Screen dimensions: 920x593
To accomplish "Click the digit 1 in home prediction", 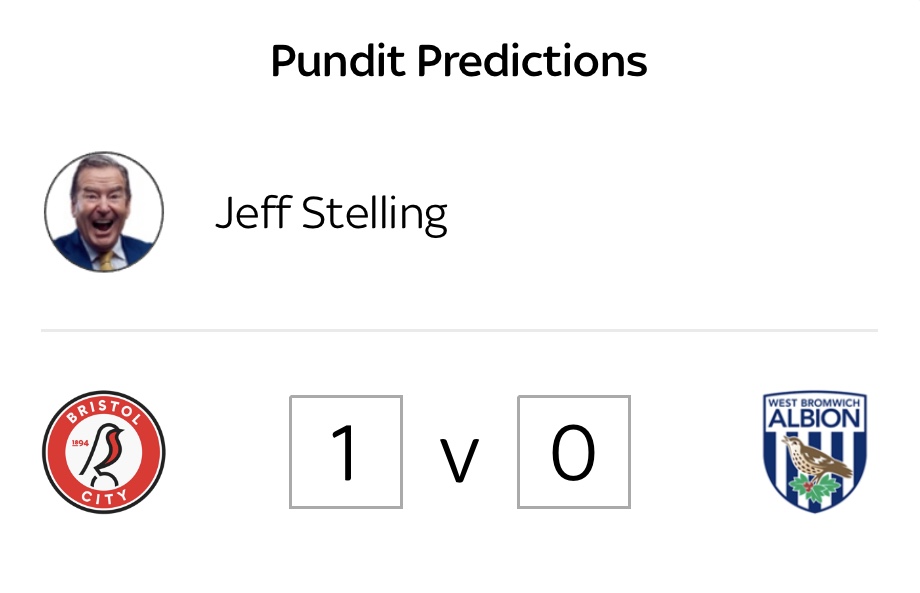I will tap(344, 452).
